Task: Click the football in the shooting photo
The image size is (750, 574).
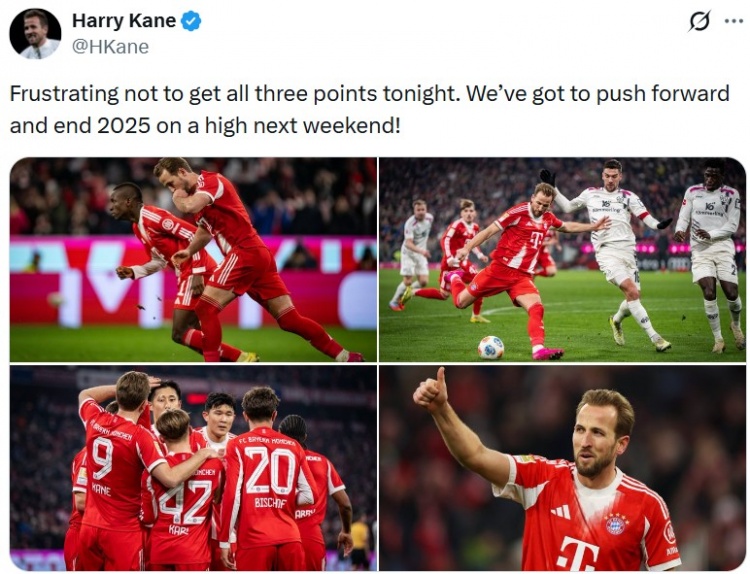Action: click(x=491, y=348)
